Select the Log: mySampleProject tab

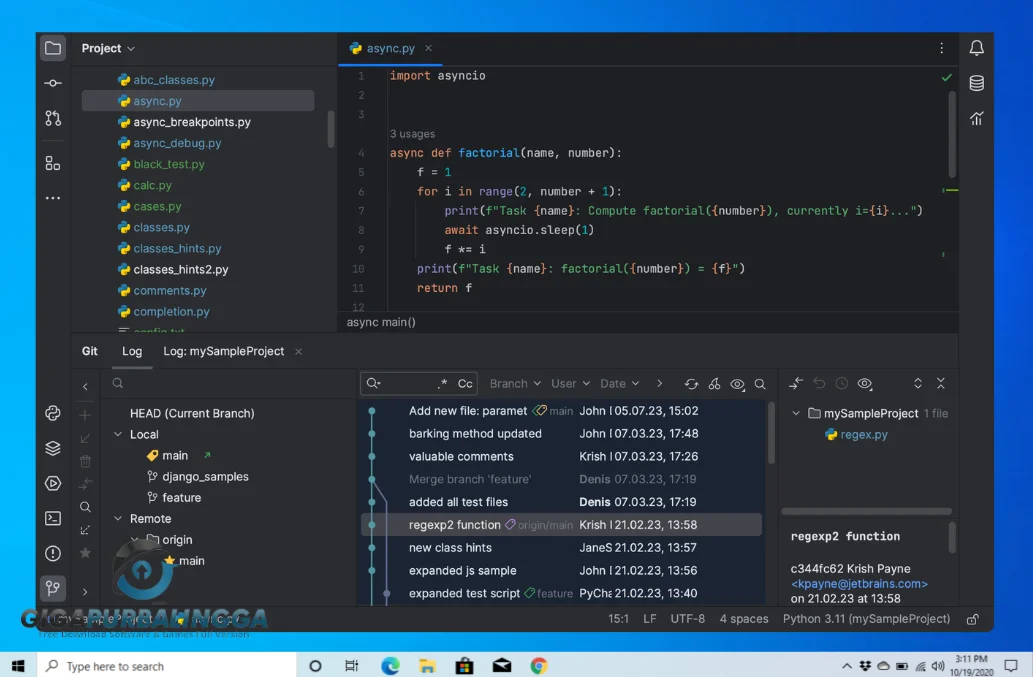(223, 351)
